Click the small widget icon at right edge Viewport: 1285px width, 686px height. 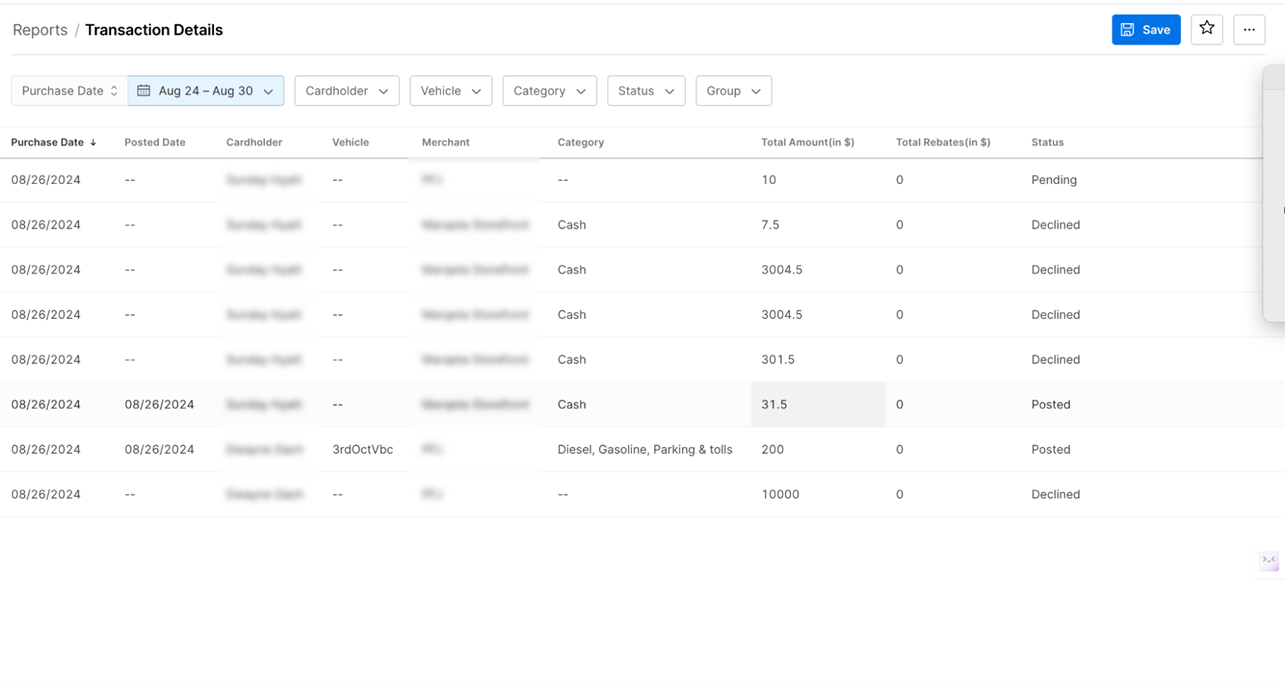point(1269,560)
